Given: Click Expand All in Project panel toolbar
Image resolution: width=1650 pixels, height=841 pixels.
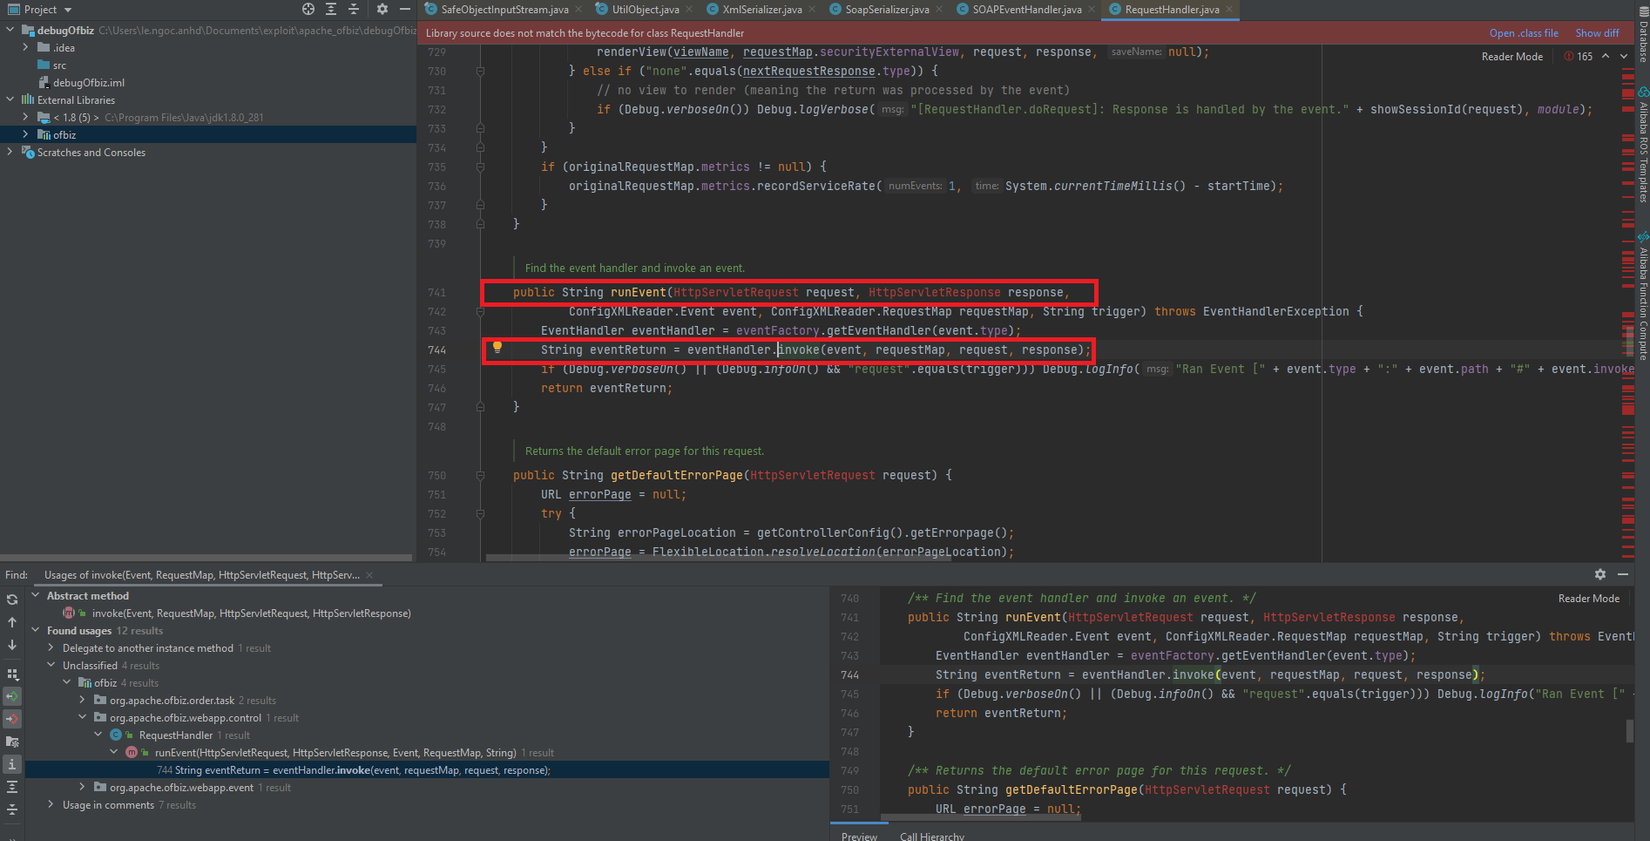Looking at the screenshot, I should click(331, 9).
